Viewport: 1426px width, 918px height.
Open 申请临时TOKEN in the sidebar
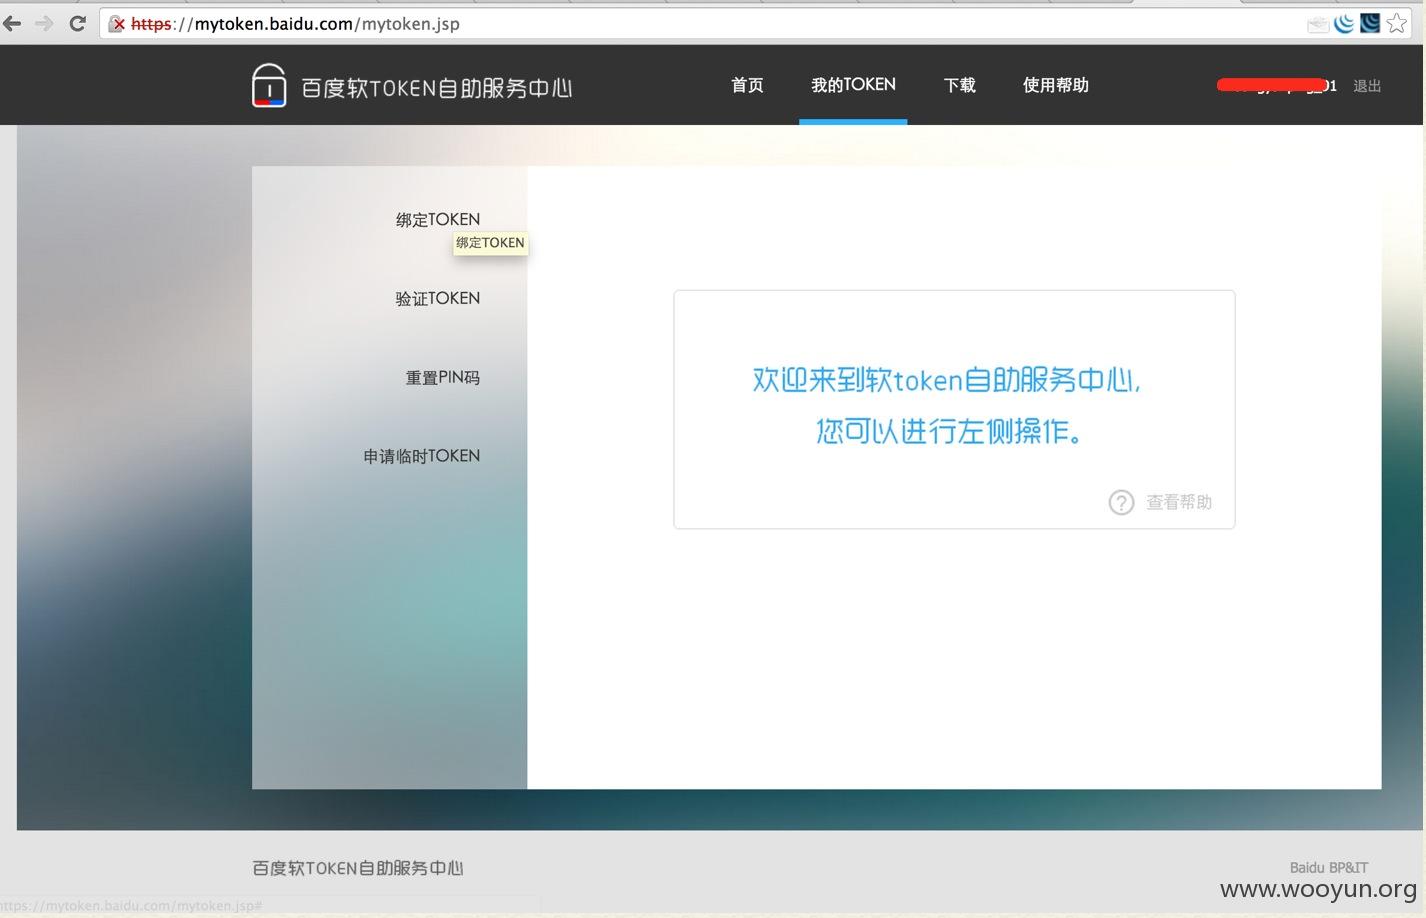click(x=421, y=456)
